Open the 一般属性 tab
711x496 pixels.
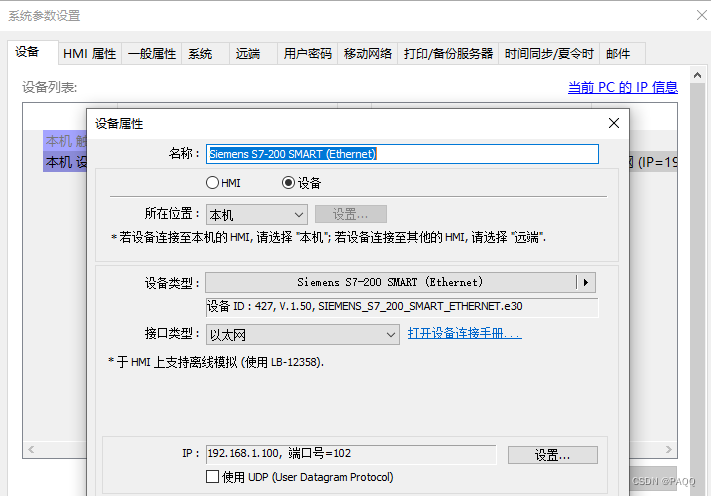pyautogui.click(x=151, y=54)
